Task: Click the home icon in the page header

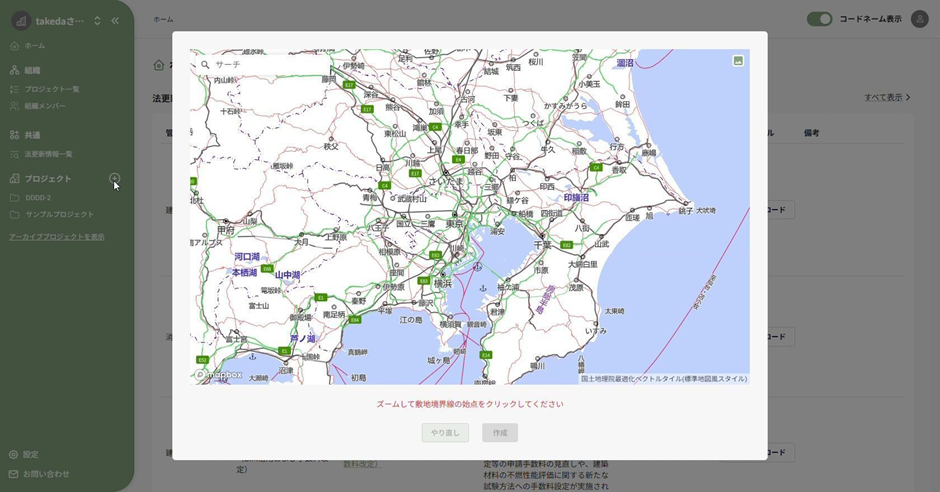Action: tap(158, 65)
